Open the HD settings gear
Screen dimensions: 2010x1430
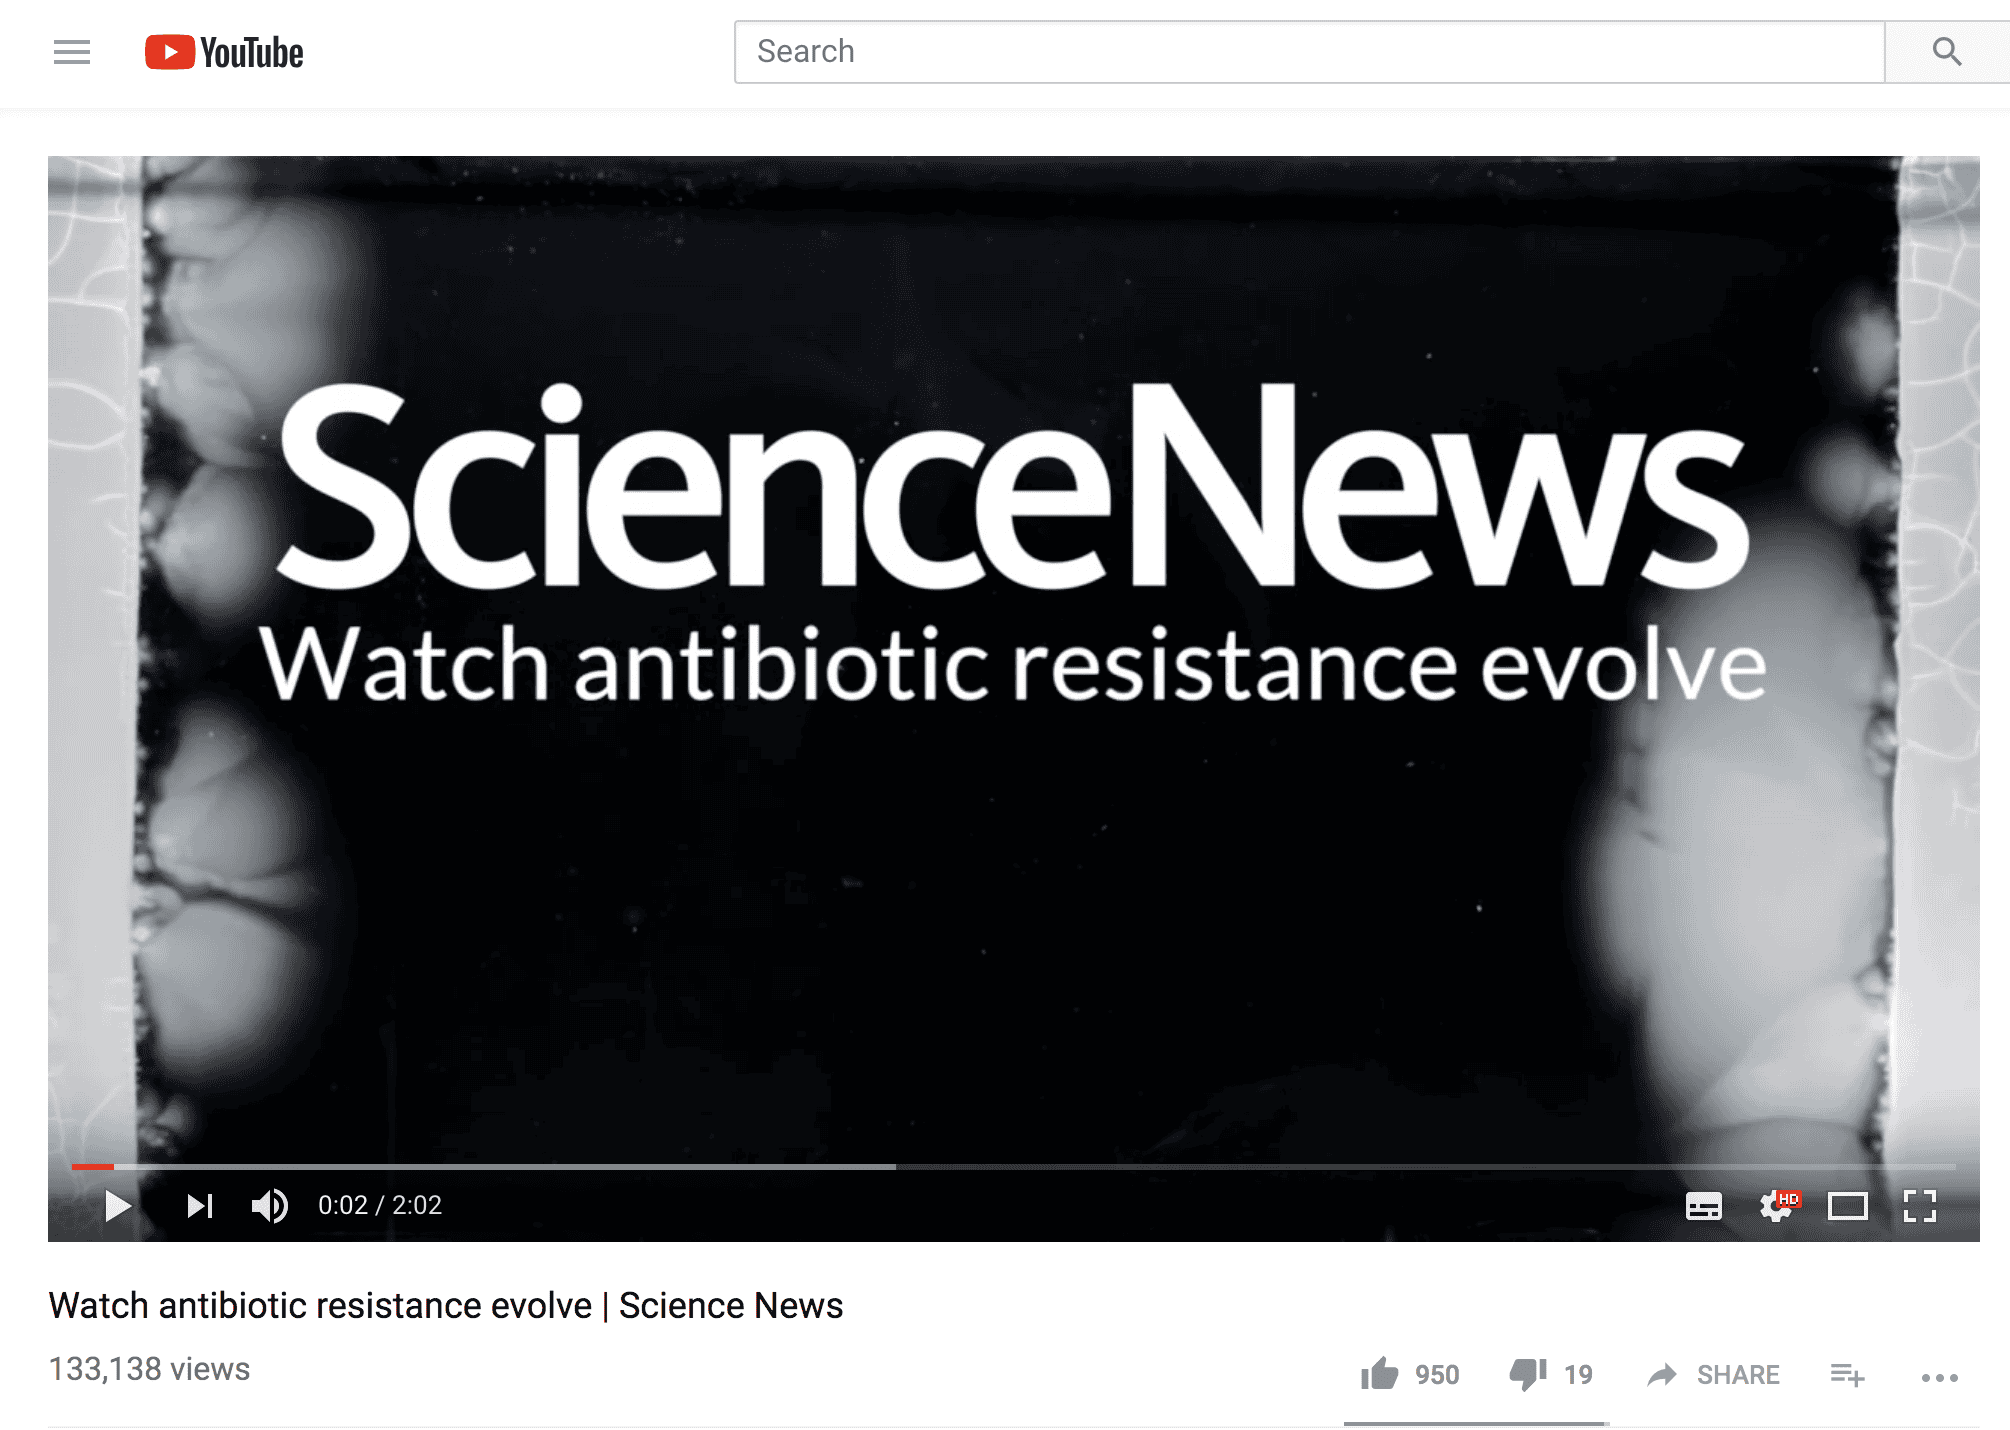tap(1778, 1206)
